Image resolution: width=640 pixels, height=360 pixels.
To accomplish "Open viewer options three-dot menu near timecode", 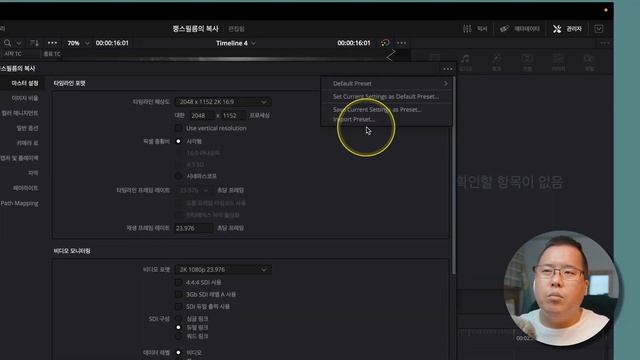I will tap(402, 43).
